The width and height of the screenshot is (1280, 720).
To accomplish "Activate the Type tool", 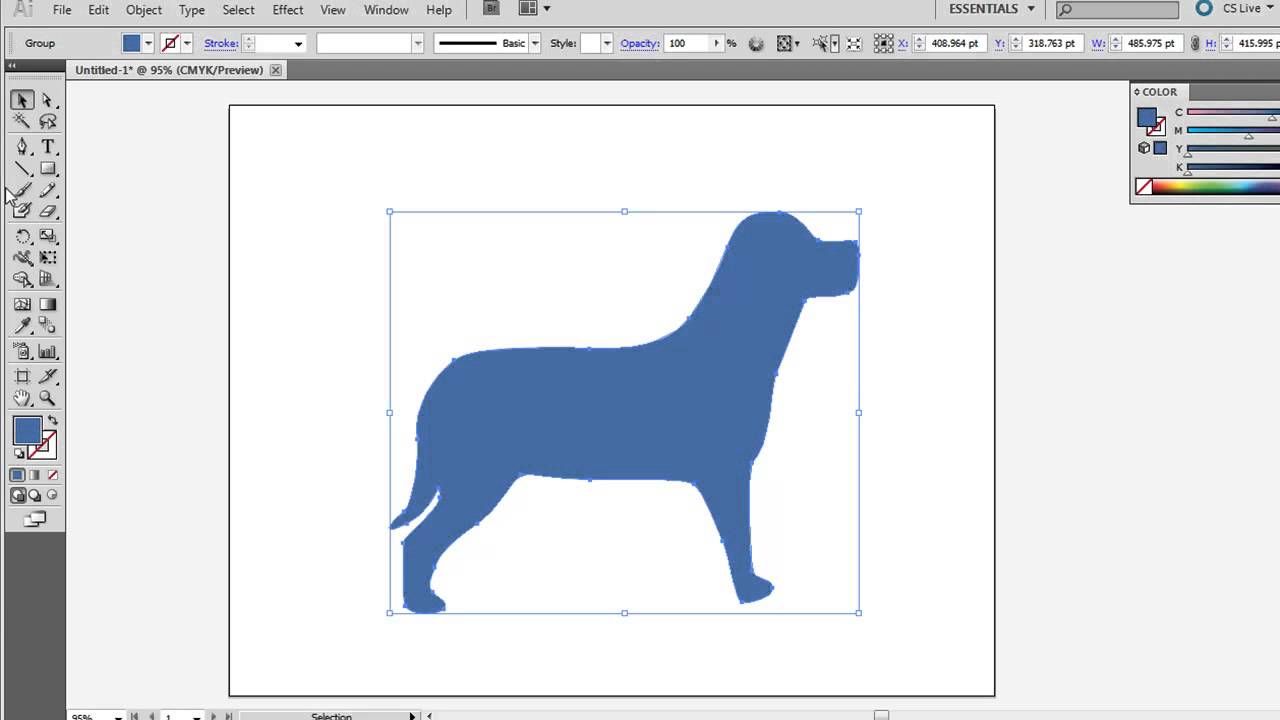I will tap(48, 146).
